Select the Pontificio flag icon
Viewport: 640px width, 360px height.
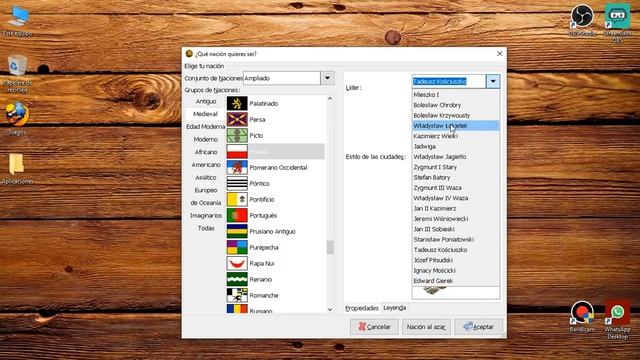coord(237,199)
